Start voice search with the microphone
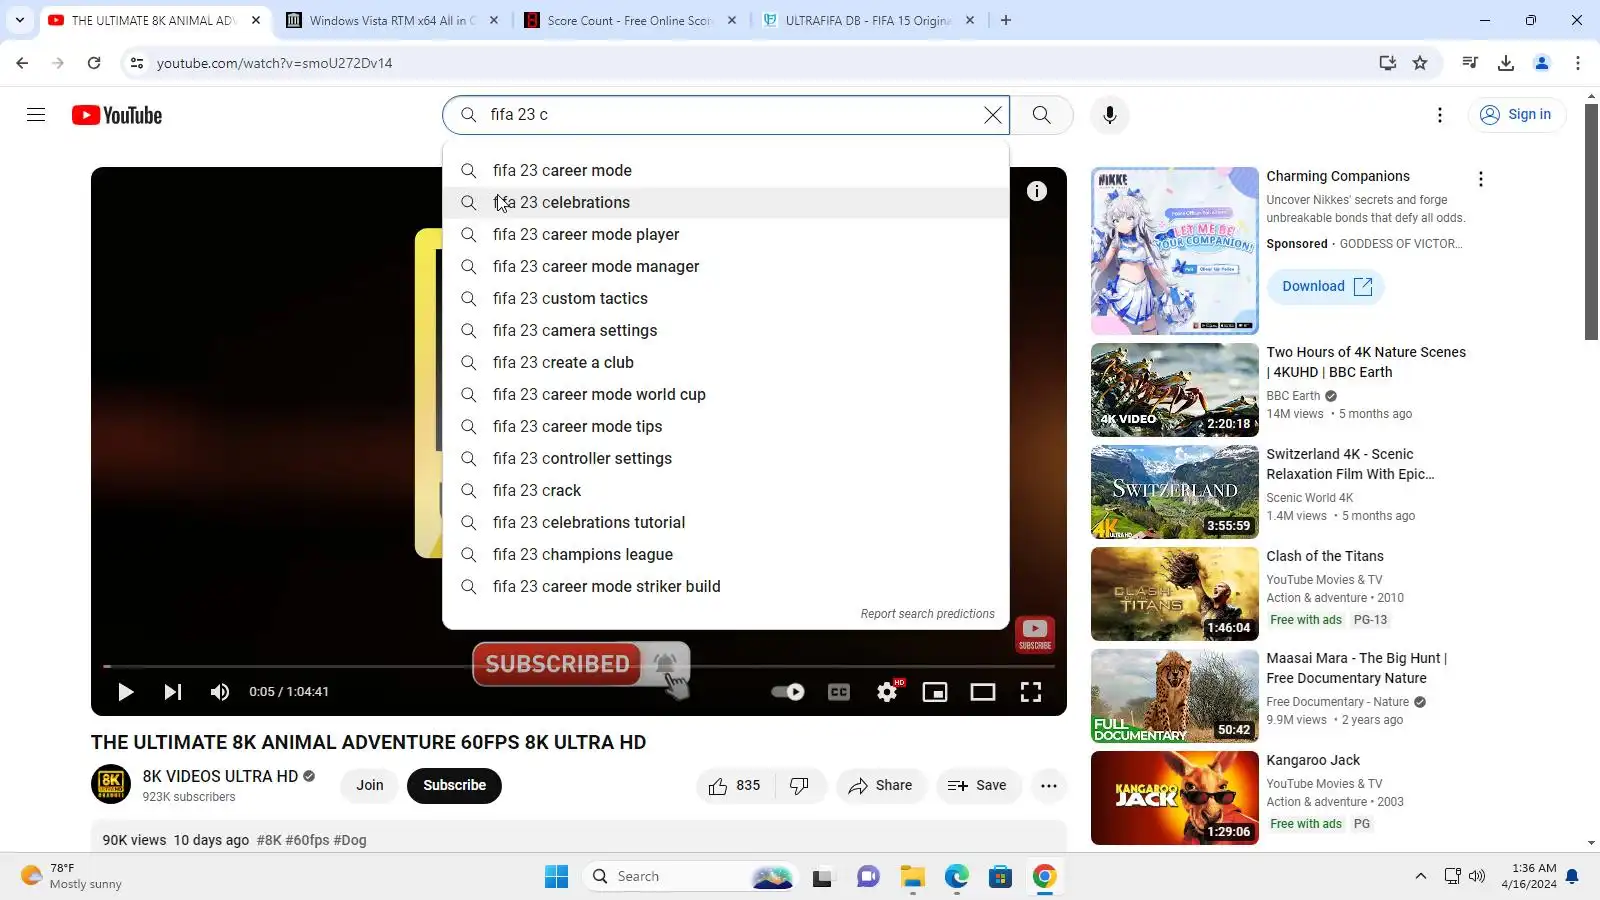The height and width of the screenshot is (900, 1600). pos(1110,115)
